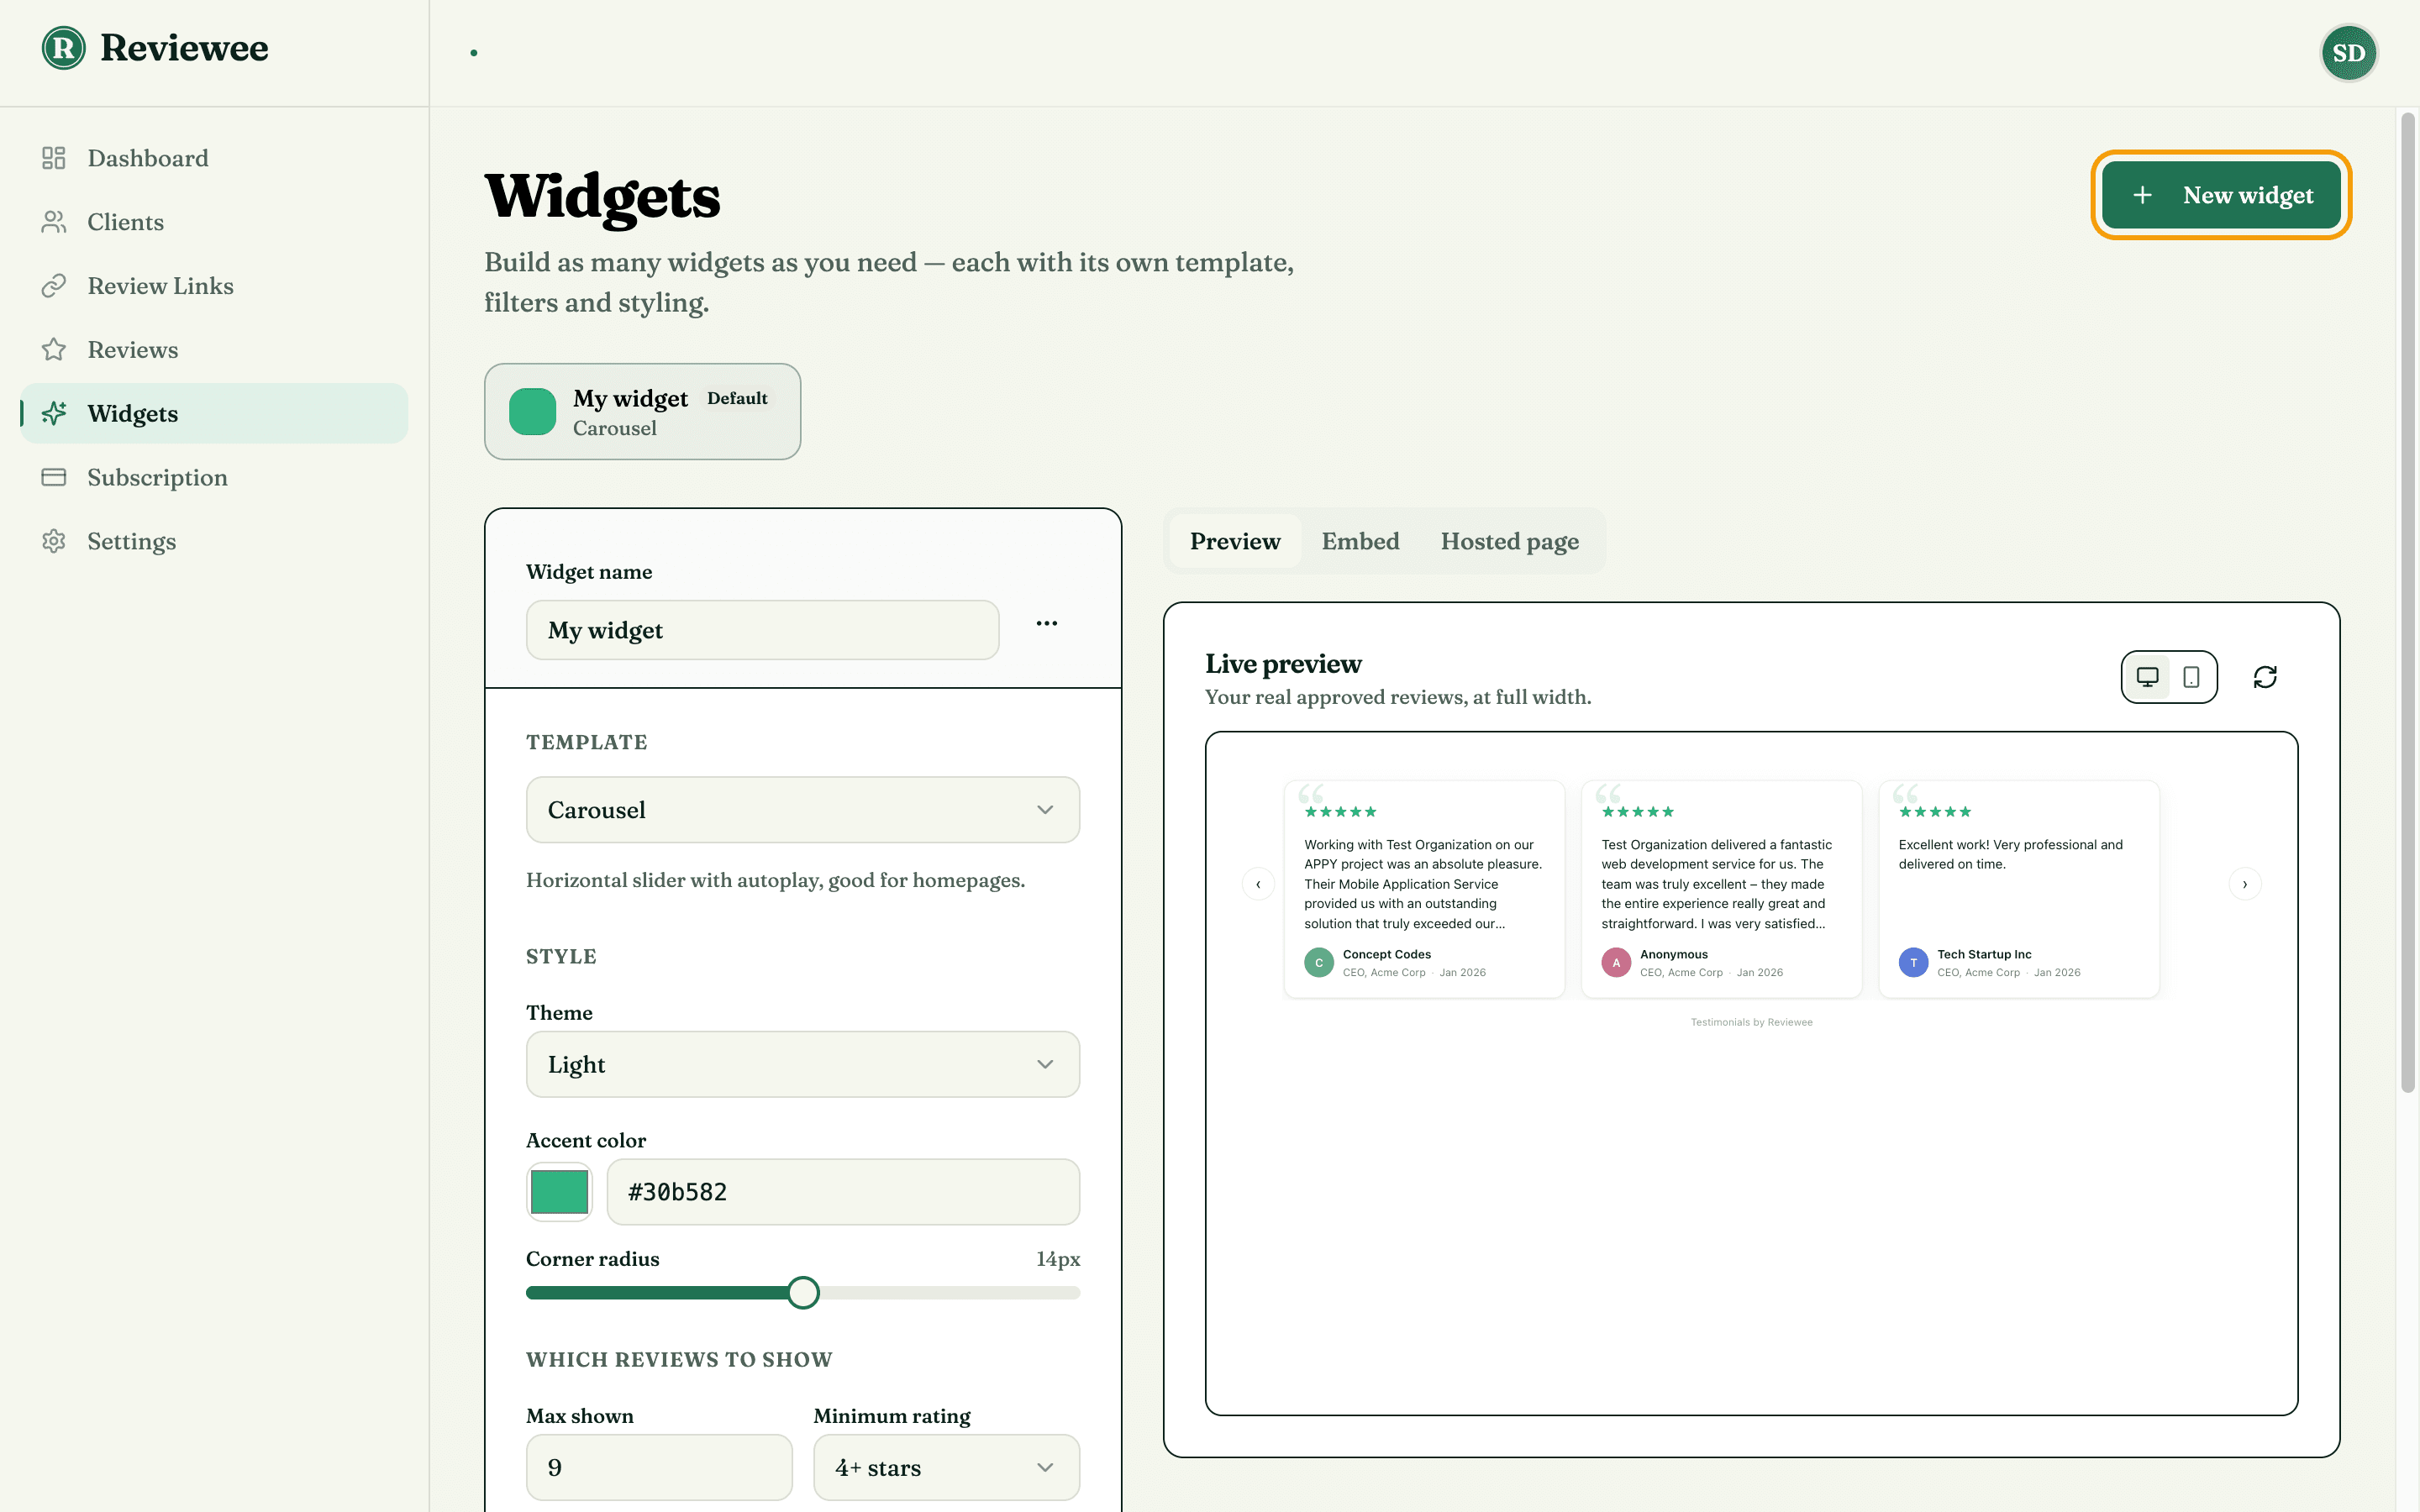This screenshot has width=2420, height=1512.
Task: Open Review Links from the sidebar
Action: (x=214, y=286)
